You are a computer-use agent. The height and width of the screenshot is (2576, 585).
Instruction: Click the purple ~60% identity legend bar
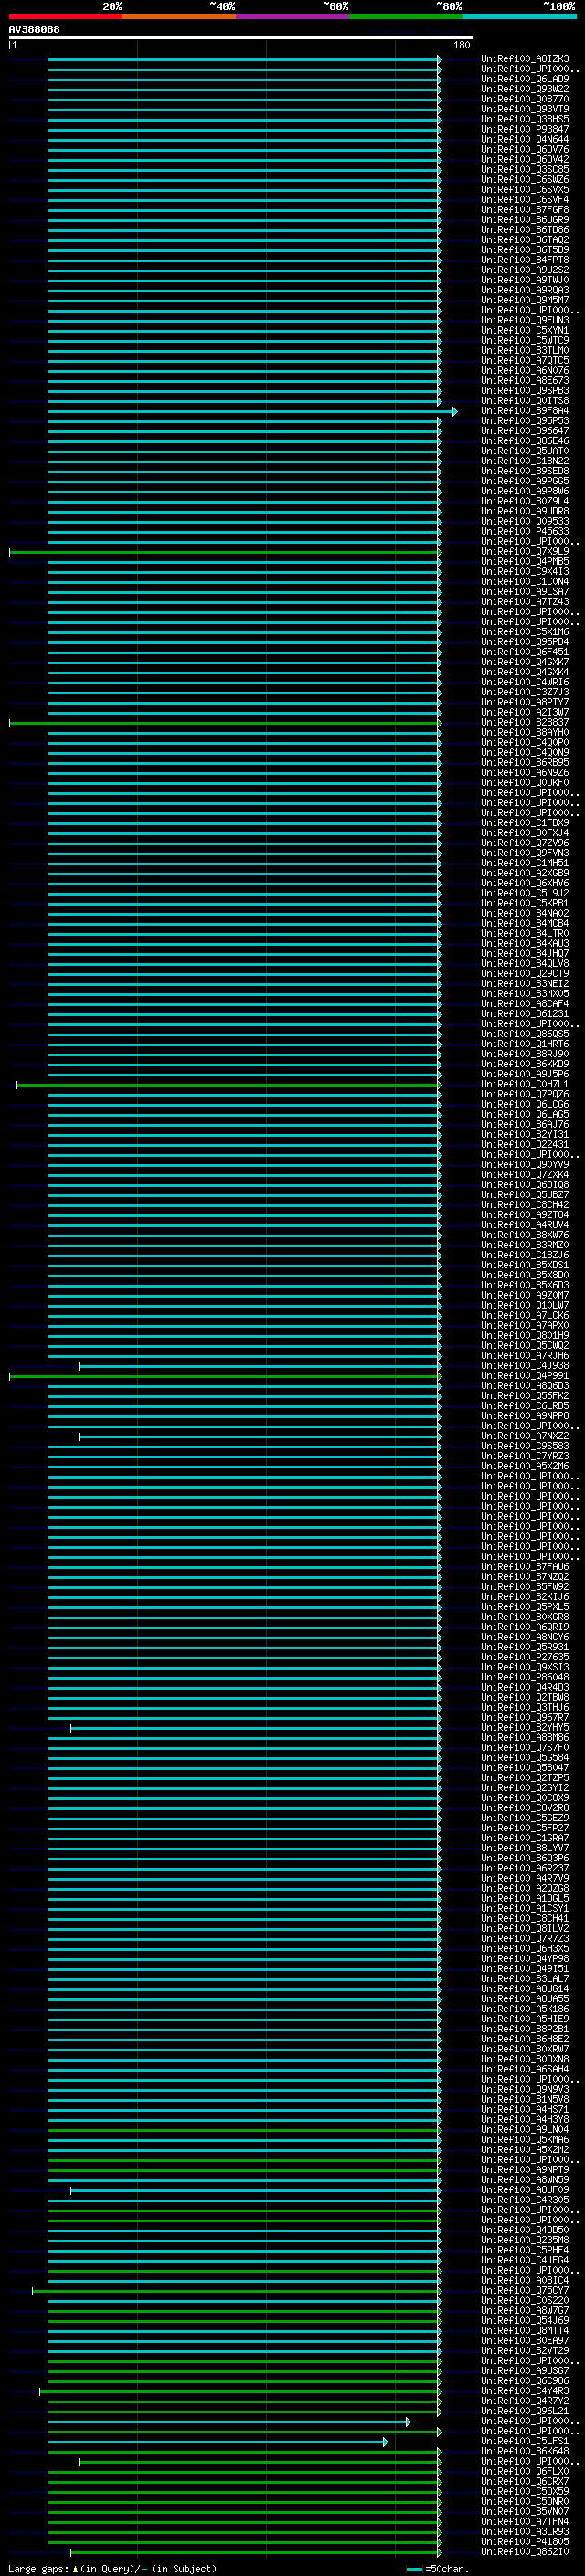pyautogui.click(x=292, y=16)
